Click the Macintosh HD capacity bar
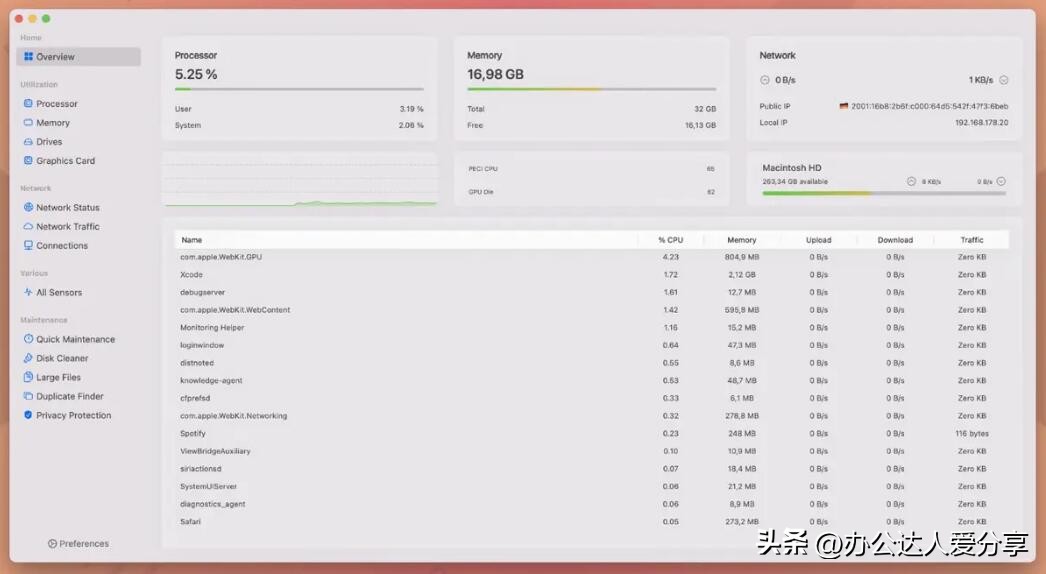The image size is (1046, 574). coord(884,194)
